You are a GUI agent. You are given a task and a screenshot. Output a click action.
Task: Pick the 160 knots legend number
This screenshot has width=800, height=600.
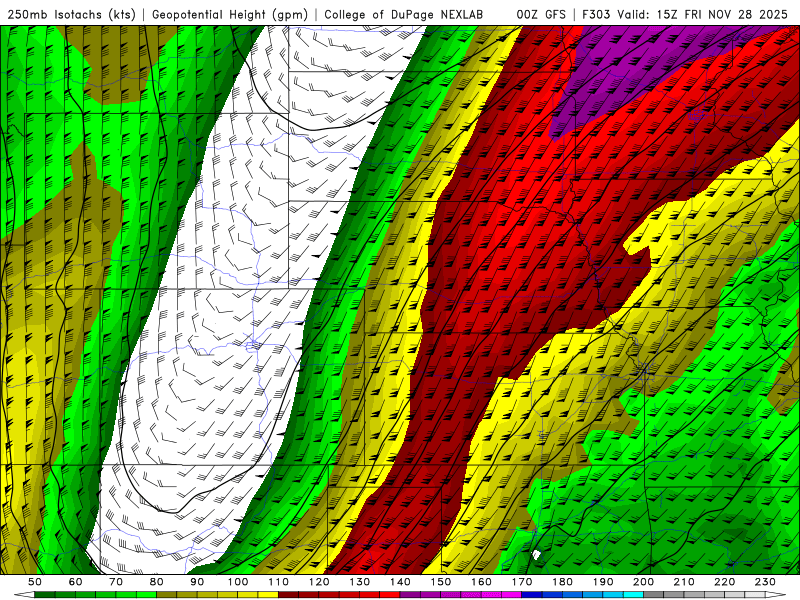point(481,582)
